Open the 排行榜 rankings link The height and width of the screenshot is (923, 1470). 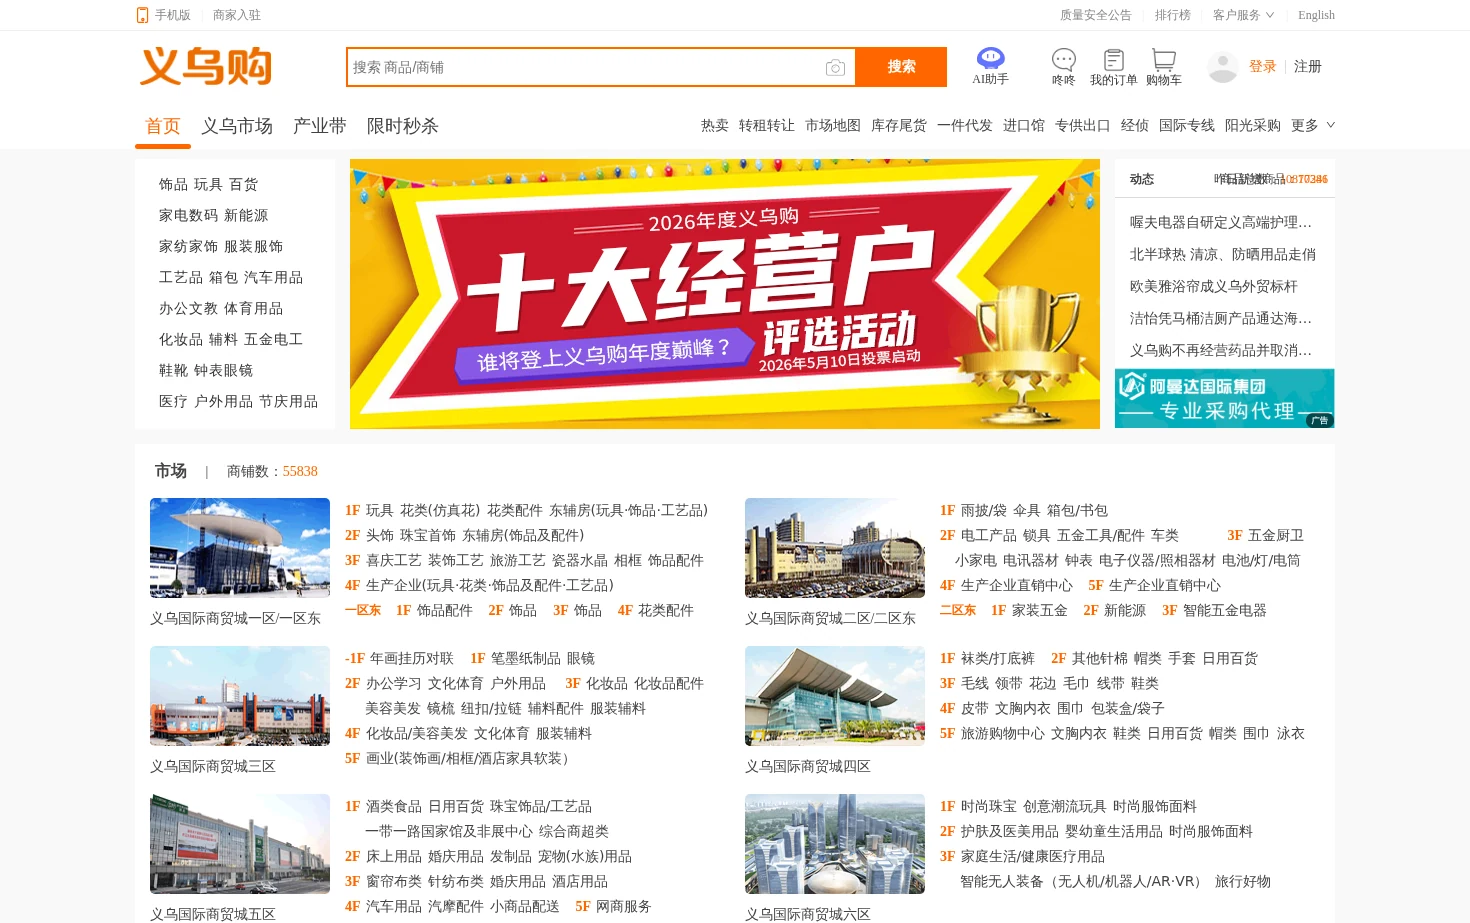(x=1173, y=15)
